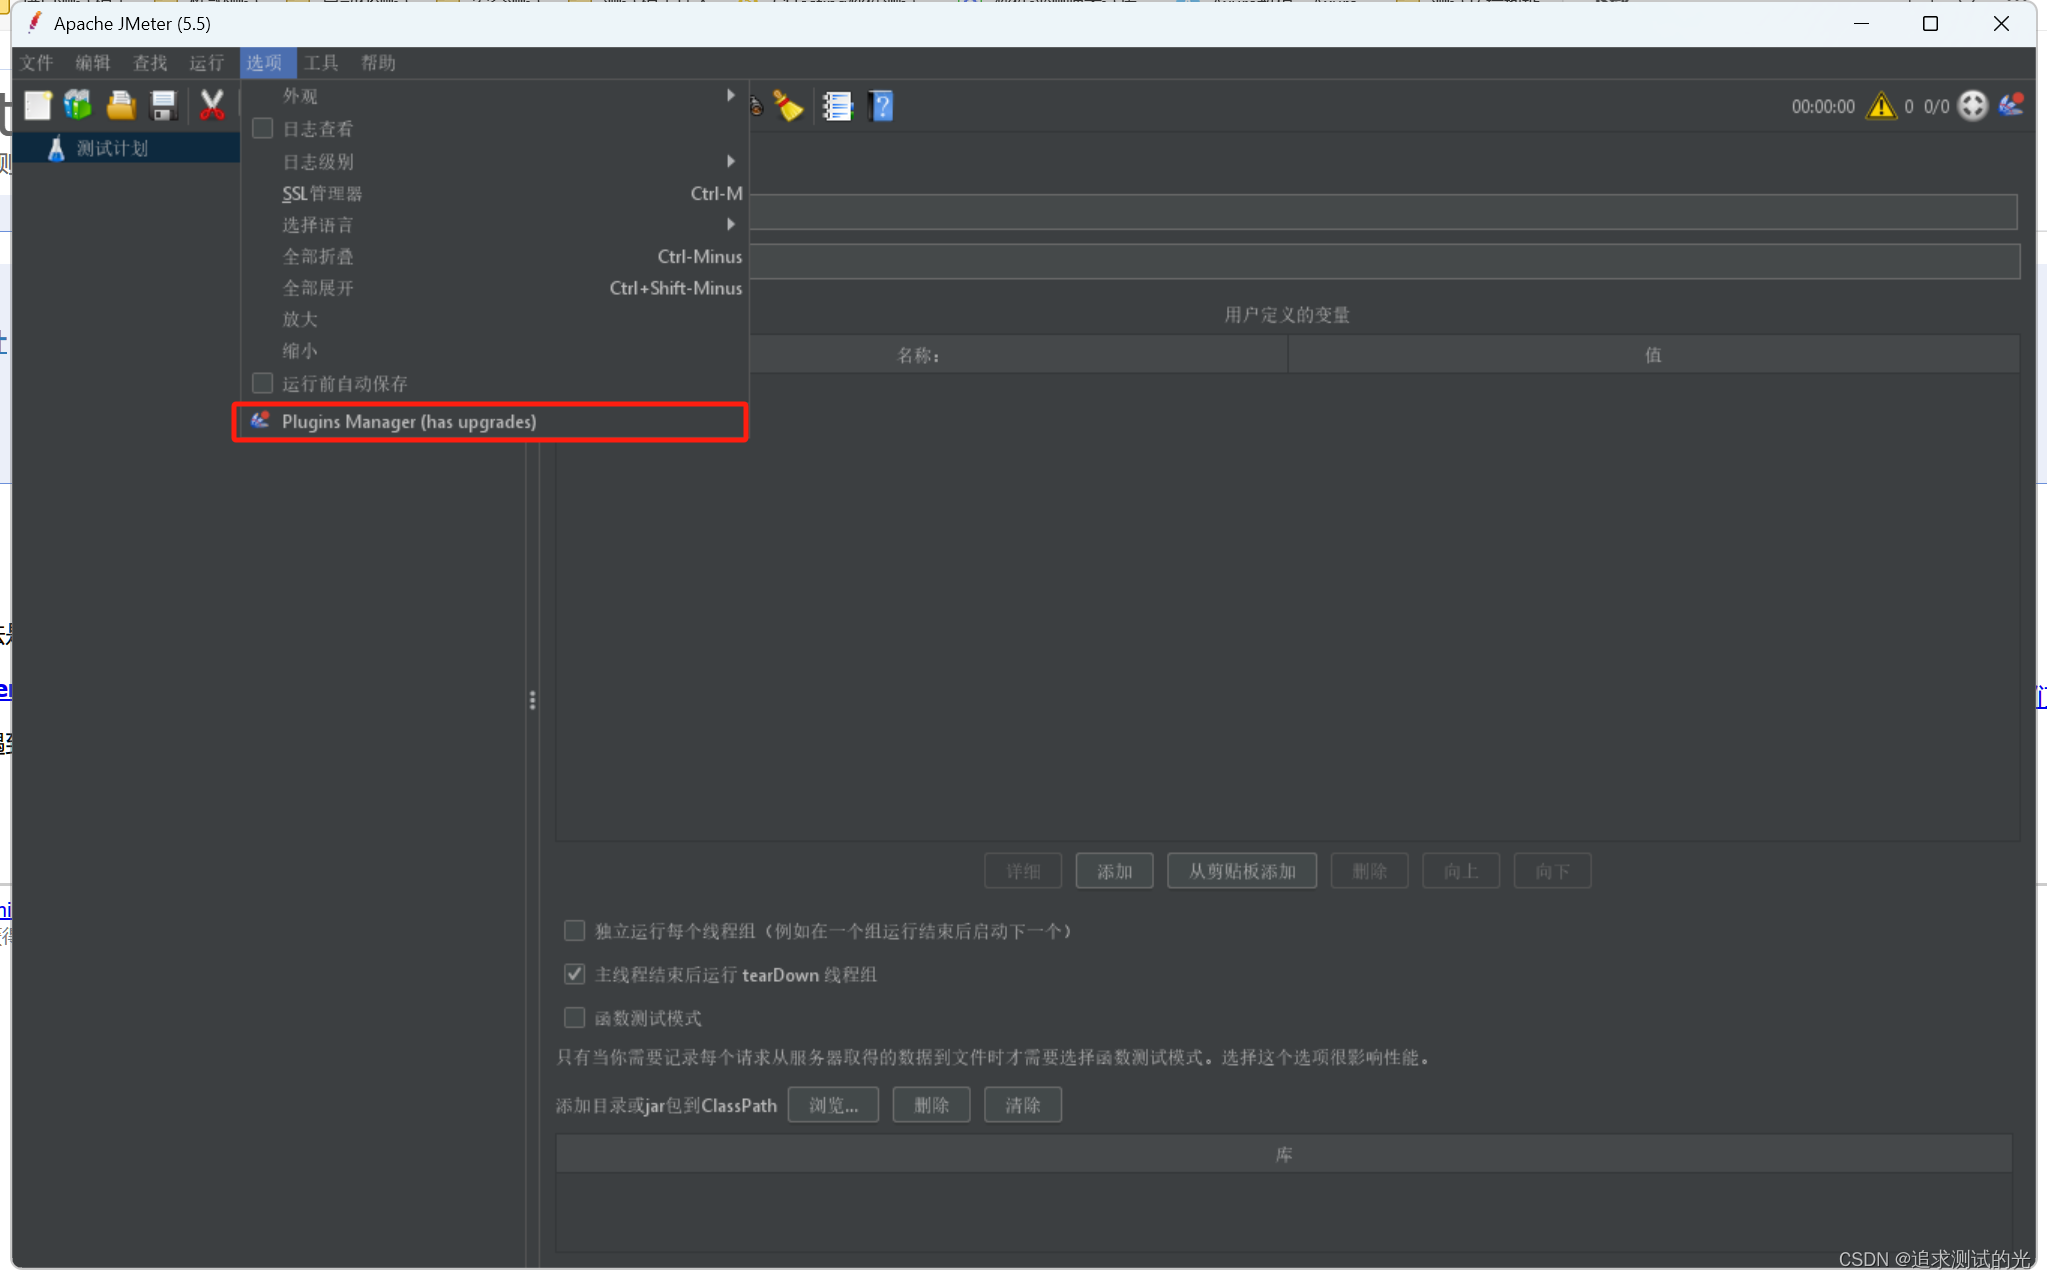Viewport: 2047px width, 1279px height.
Task: Click the Cut scissors icon
Action: [212, 105]
